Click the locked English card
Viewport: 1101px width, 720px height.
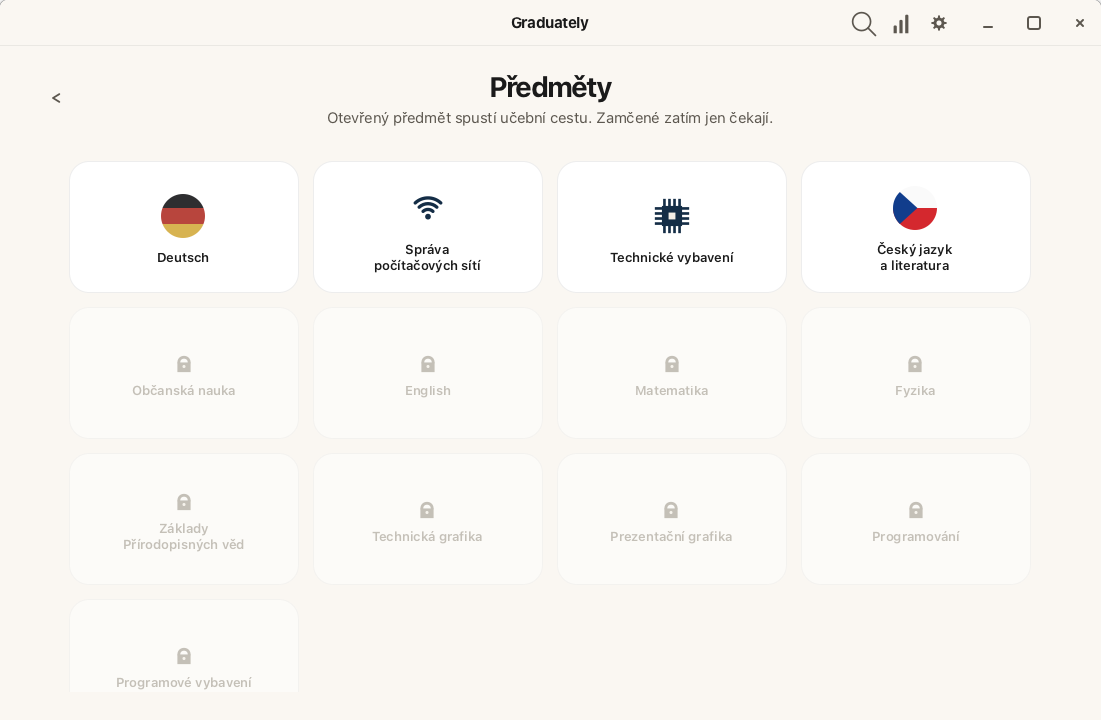428,373
